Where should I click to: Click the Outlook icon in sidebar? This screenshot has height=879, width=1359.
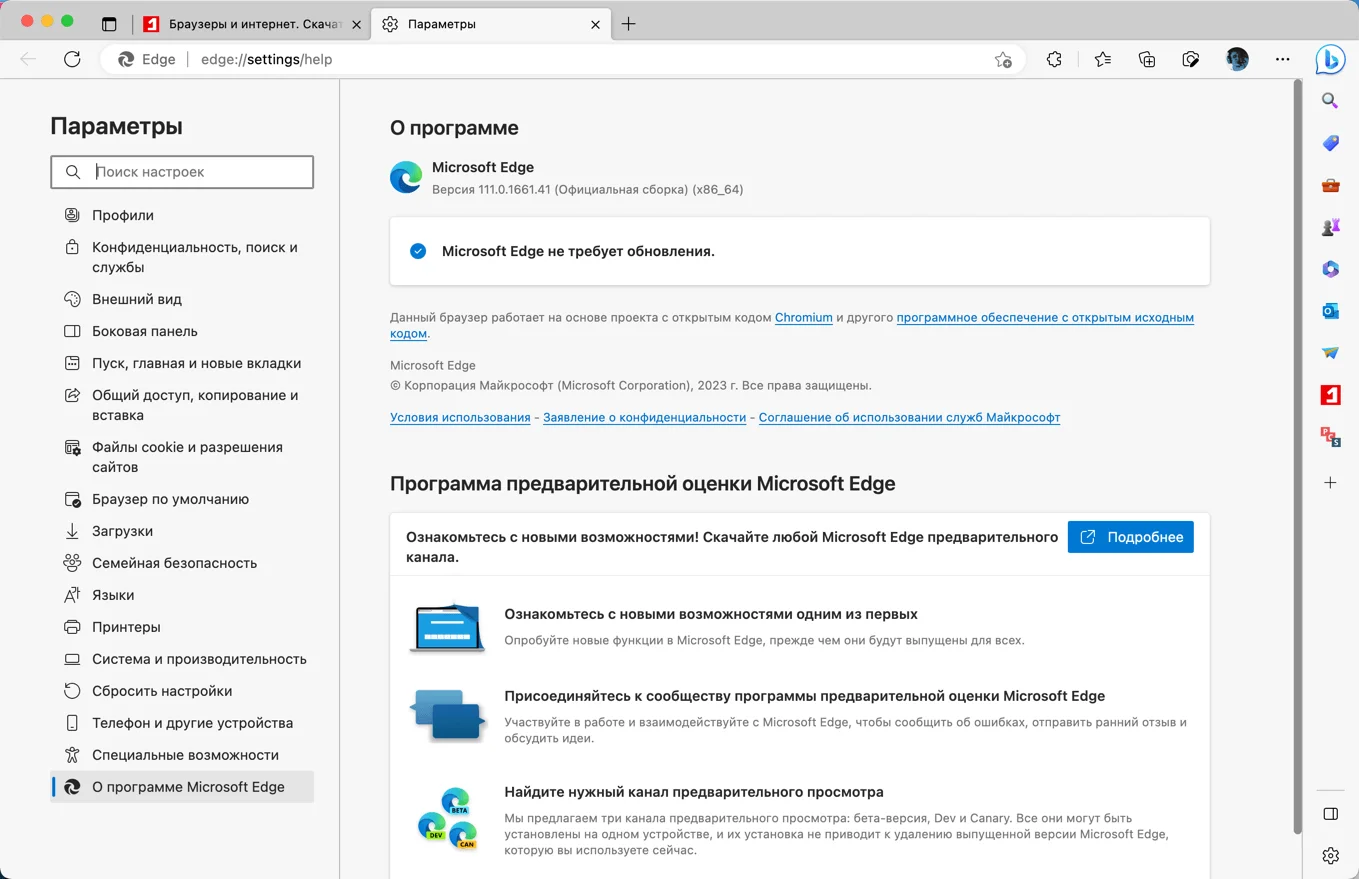coord(1330,311)
